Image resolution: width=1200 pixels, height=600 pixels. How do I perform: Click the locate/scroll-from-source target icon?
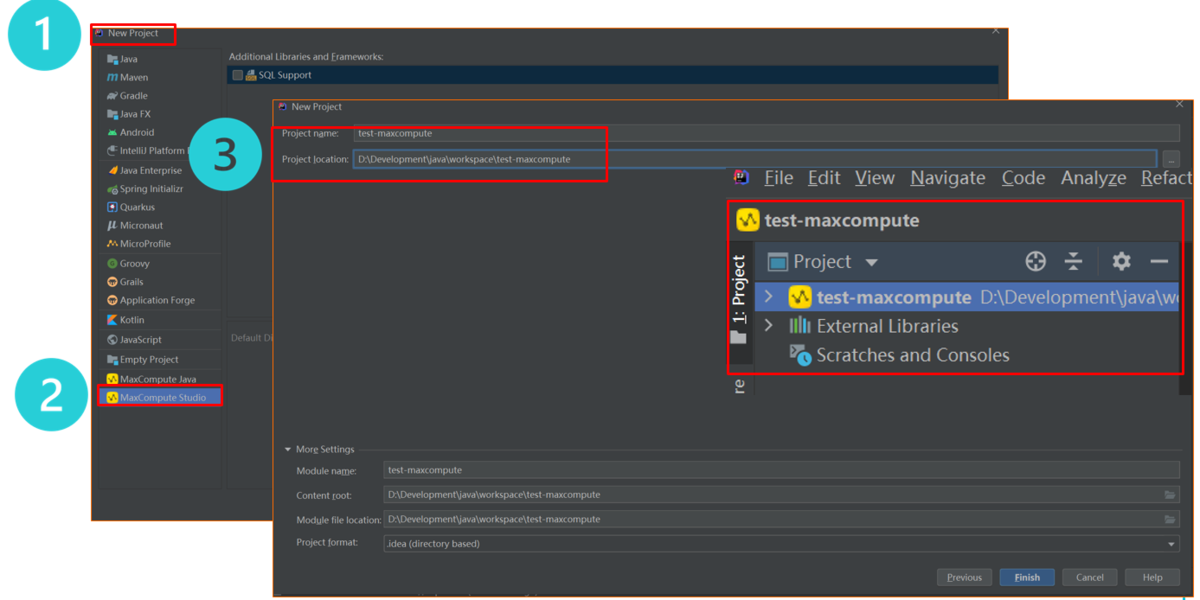click(1036, 261)
